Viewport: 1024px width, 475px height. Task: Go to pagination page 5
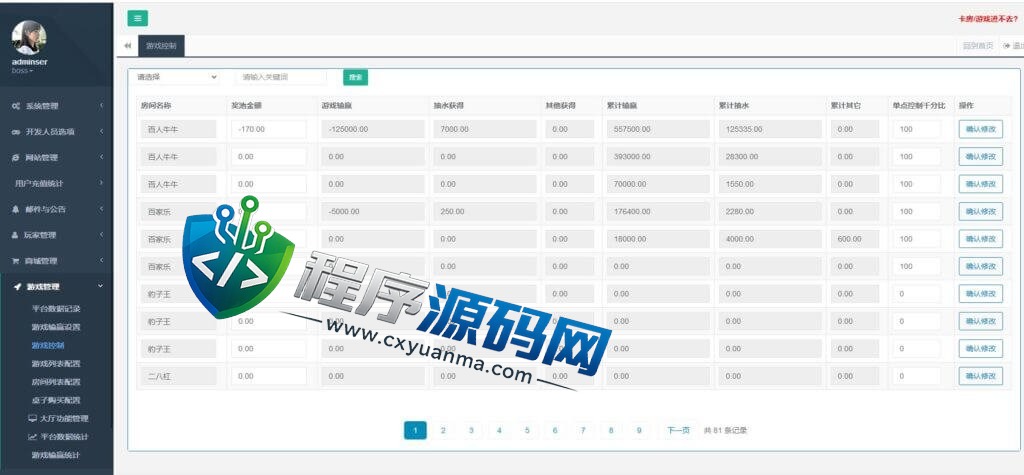tap(527, 430)
